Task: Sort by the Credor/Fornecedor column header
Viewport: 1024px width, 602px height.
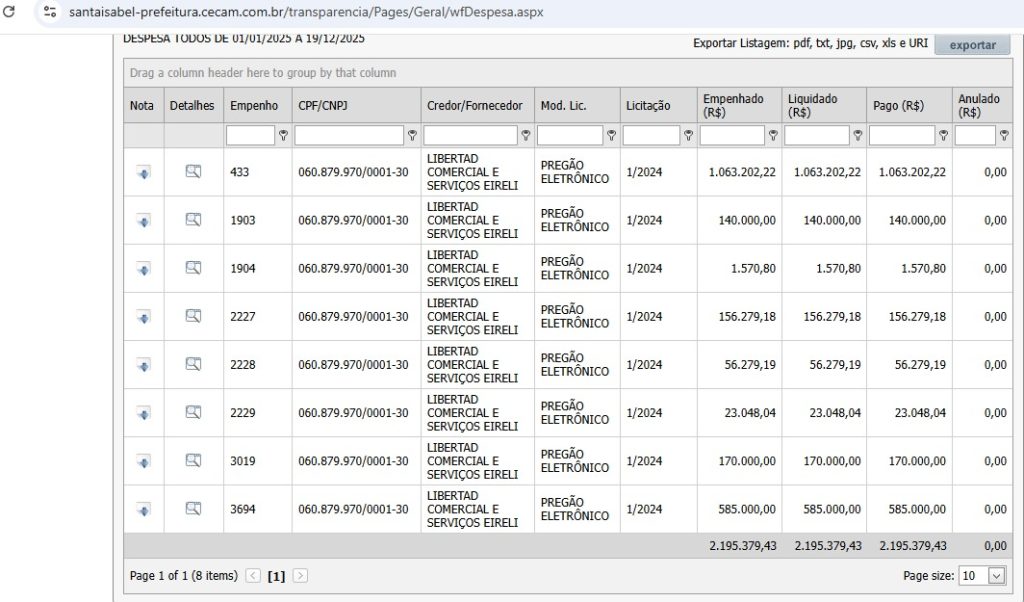Action: [x=474, y=106]
